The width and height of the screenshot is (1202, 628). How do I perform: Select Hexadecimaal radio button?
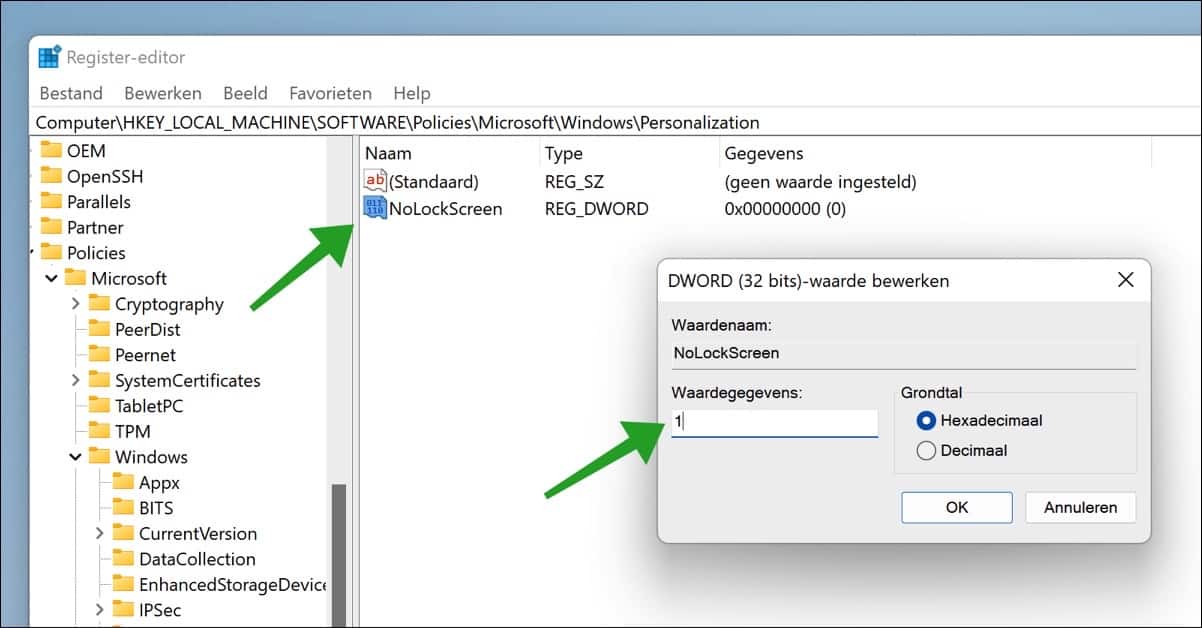coord(926,421)
